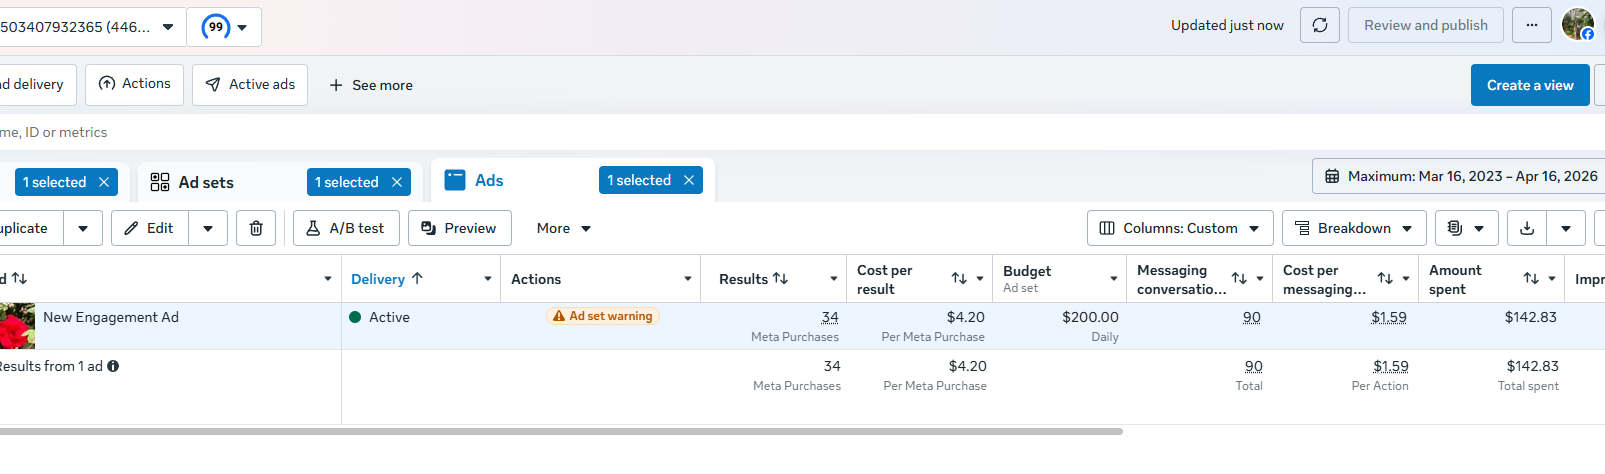Click the info icon beside Results from 1 ad
The image size is (1605, 474).
point(113,367)
